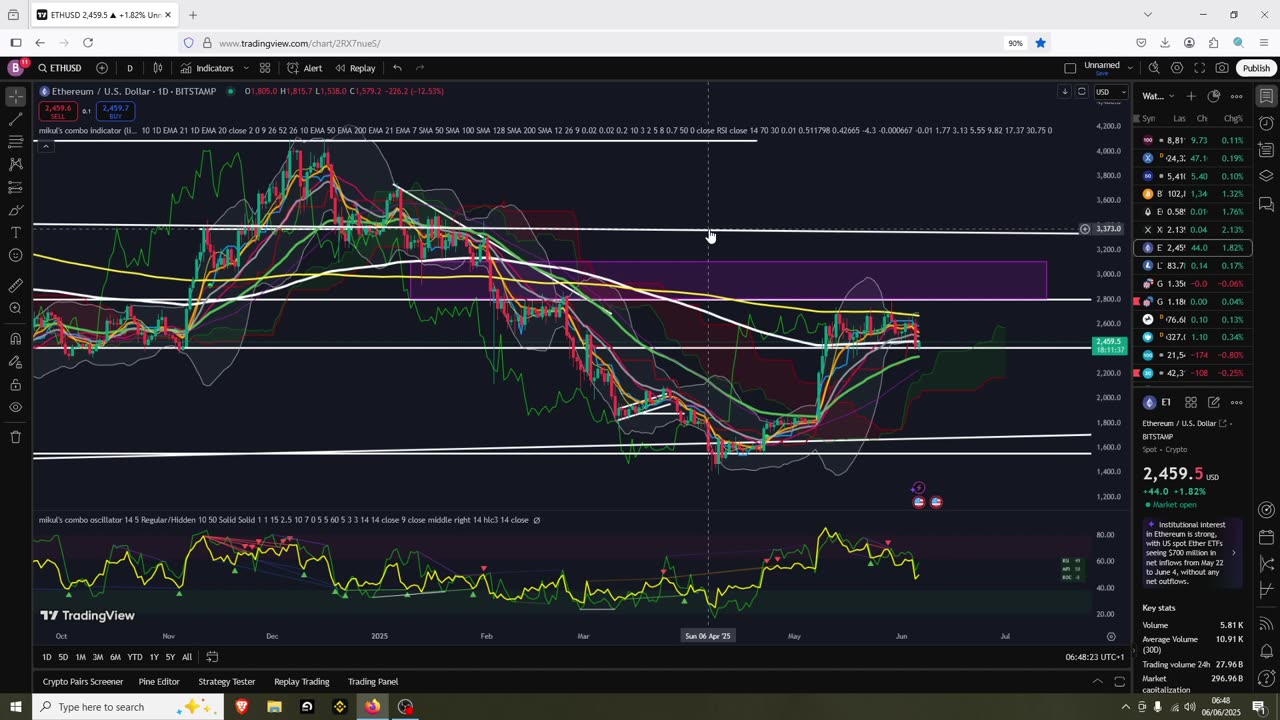The width and height of the screenshot is (1280, 720).
Task: Toggle magnet mode in drawing toolbar
Action: 15,338
